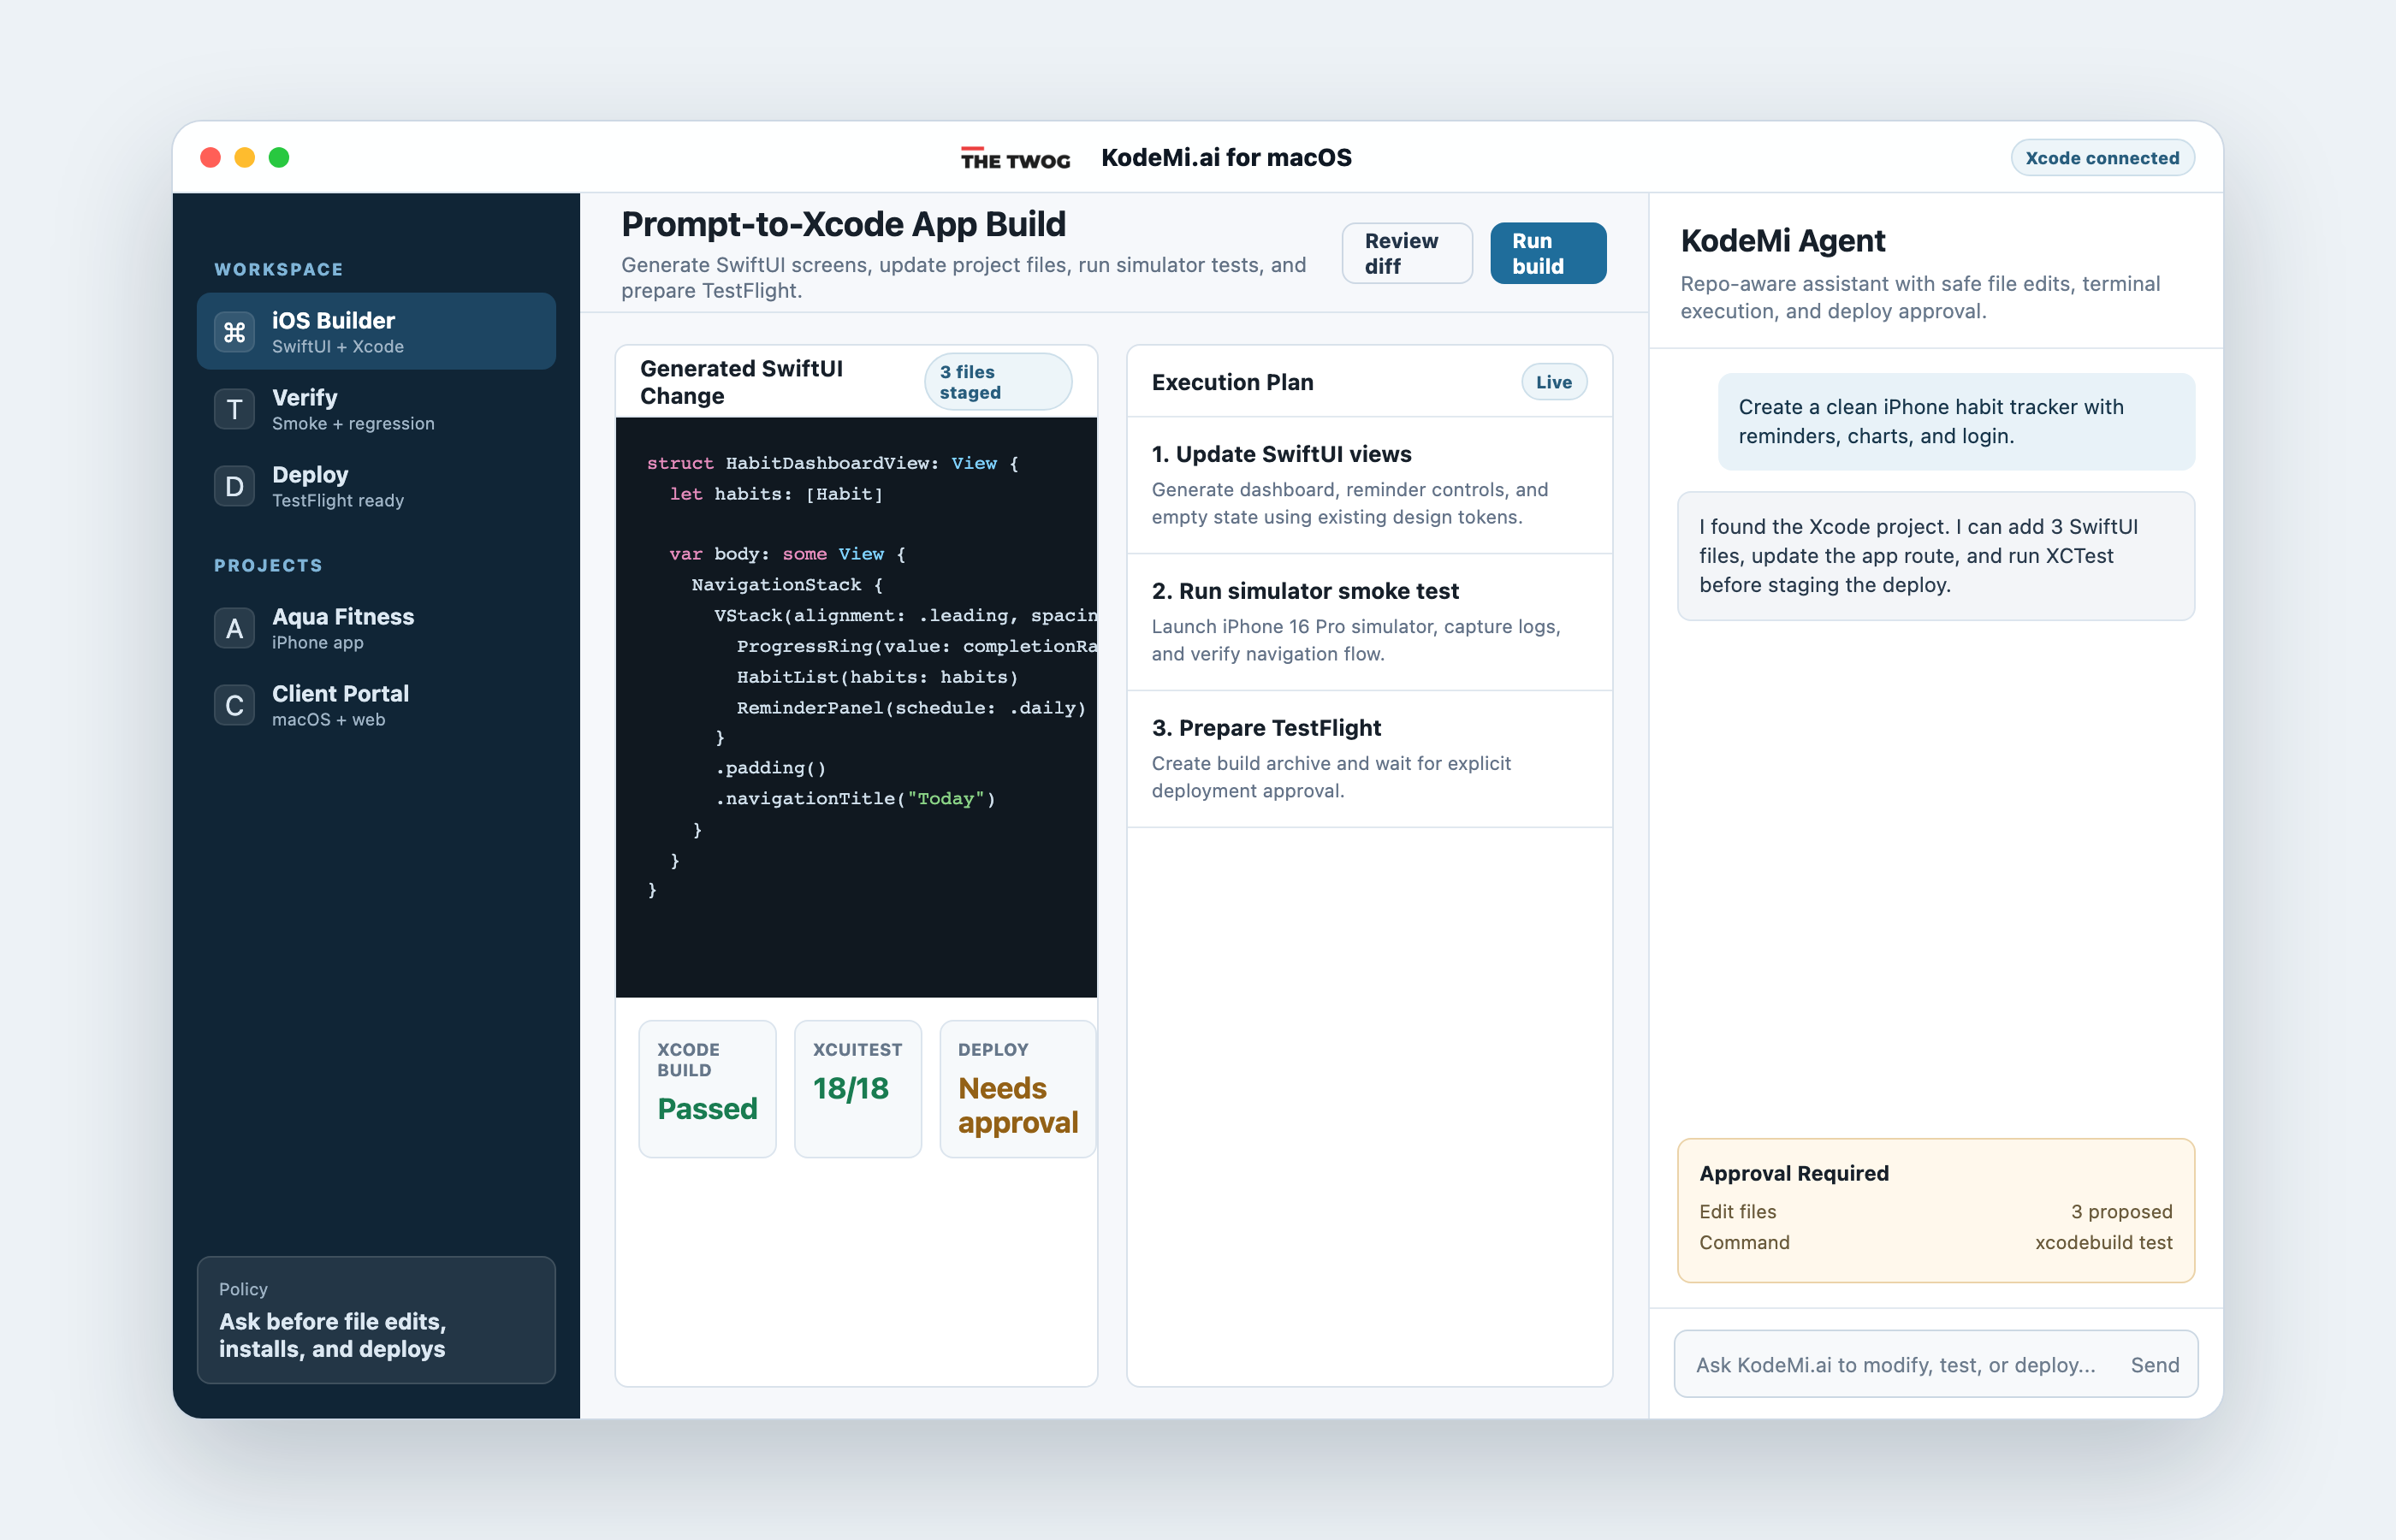
Task: Click the Deploy D icon
Action: 234,486
